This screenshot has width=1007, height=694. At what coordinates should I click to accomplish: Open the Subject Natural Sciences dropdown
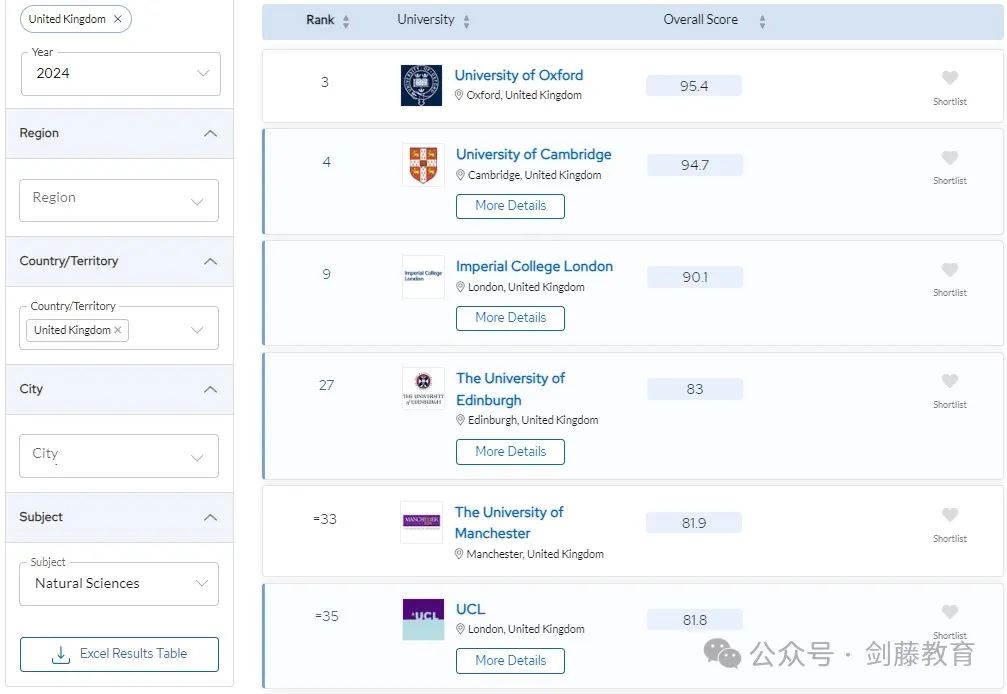[x=119, y=584]
